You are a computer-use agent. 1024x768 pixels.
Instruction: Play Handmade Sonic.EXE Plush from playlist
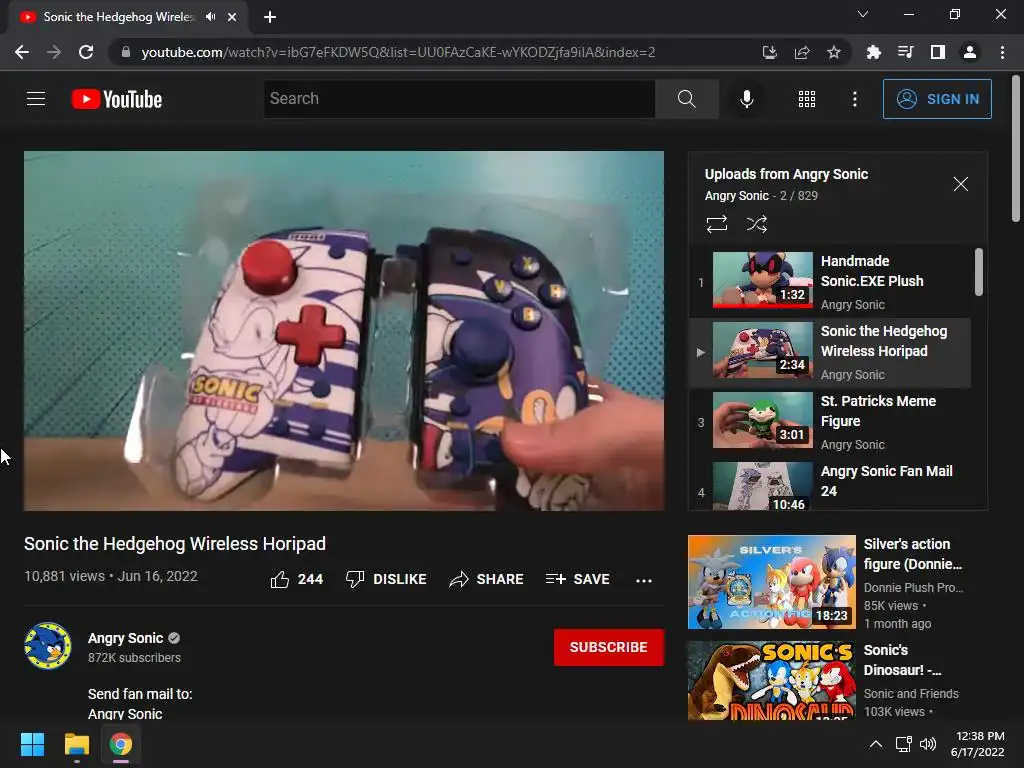pos(829,281)
